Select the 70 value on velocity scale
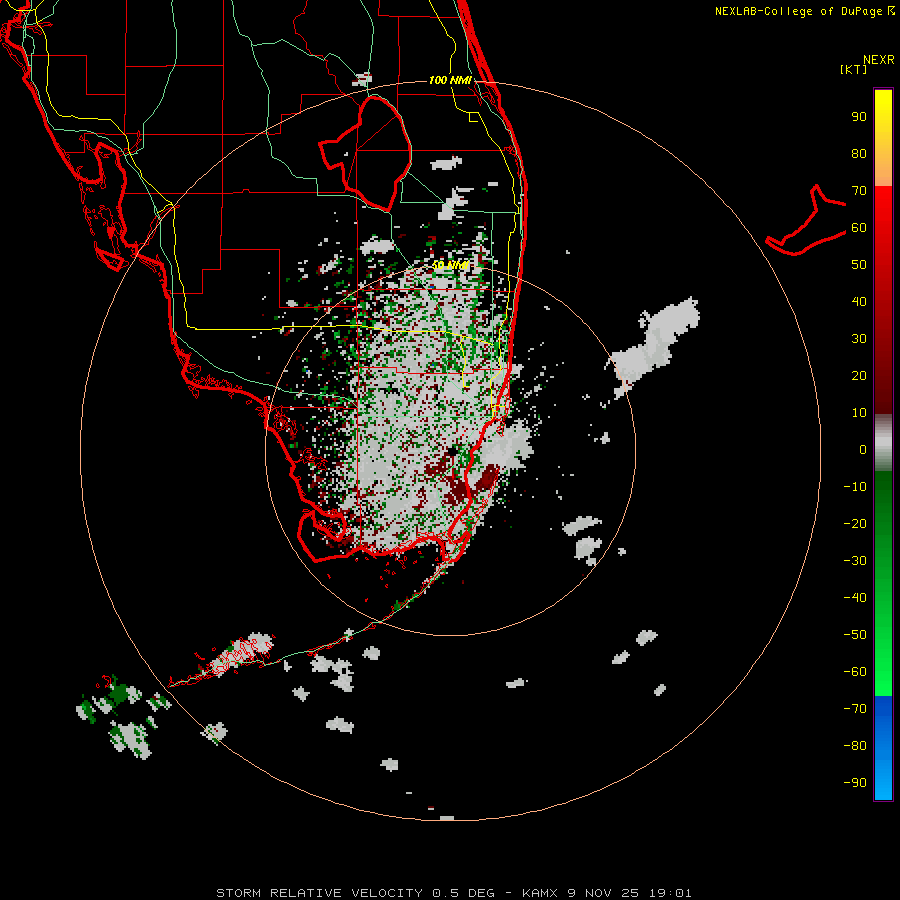Screen dimensions: 900x900 [859, 191]
